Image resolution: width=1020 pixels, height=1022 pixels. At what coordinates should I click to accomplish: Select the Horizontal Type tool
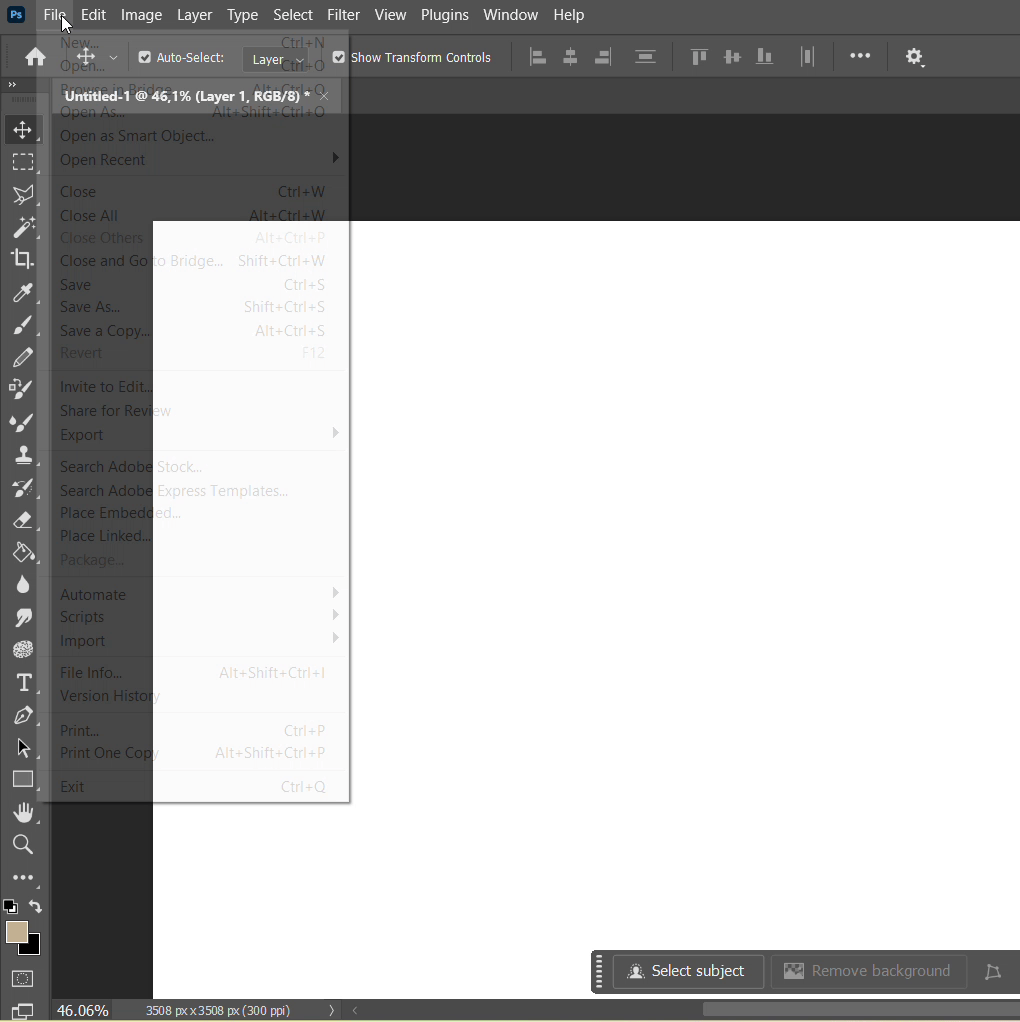pyautogui.click(x=23, y=682)
